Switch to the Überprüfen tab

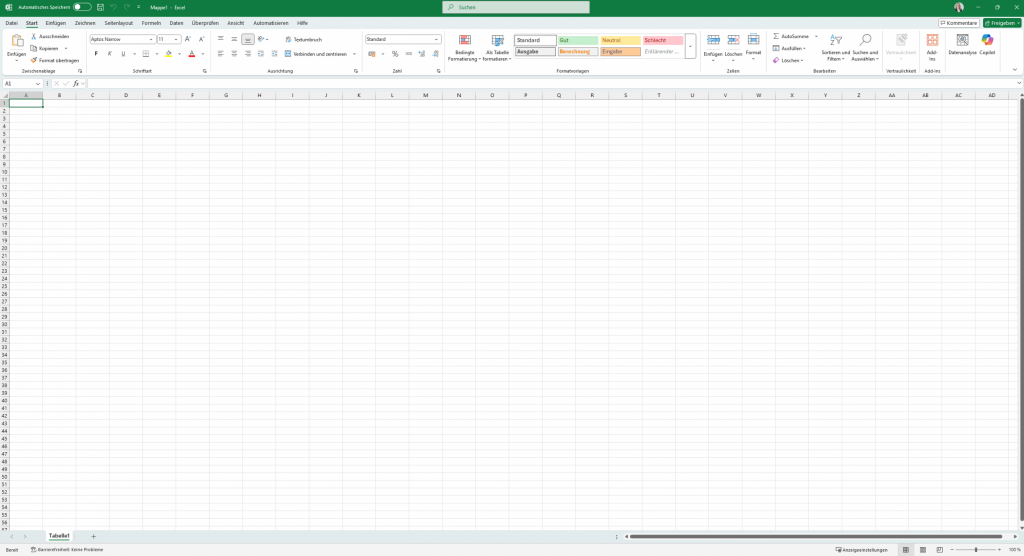coord(205,23)
